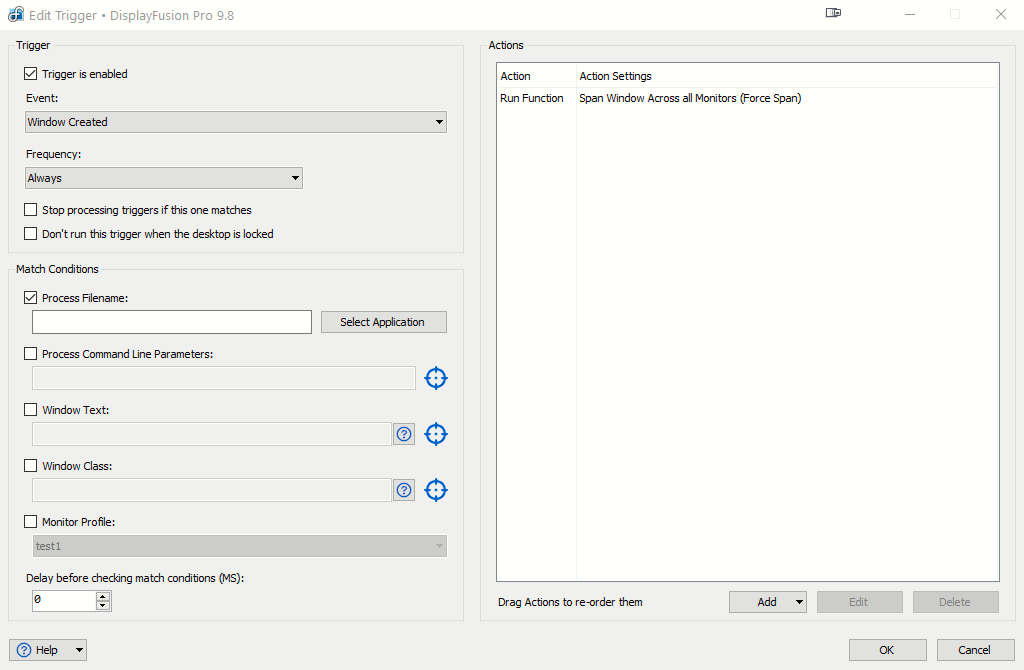Open the Event dropdown showing Window Created
1024x670 pixels.
coord(236,122)
